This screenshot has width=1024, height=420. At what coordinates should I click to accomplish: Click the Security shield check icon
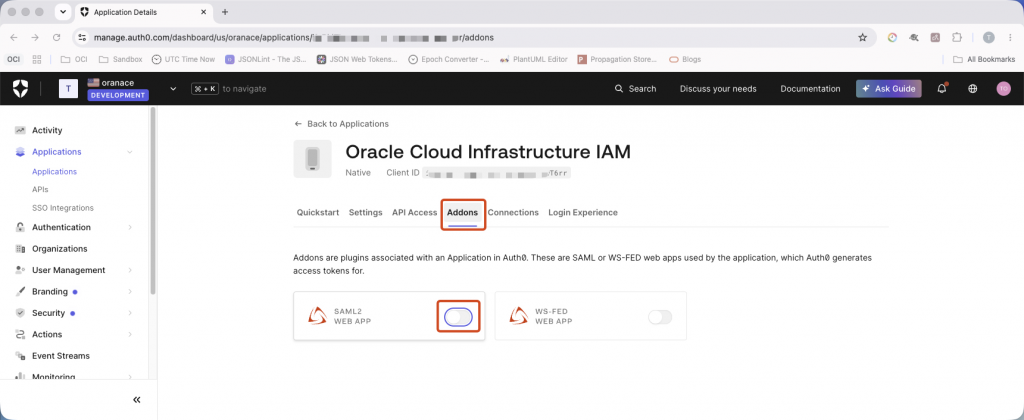pyautogui.click(x=20, y=313)
